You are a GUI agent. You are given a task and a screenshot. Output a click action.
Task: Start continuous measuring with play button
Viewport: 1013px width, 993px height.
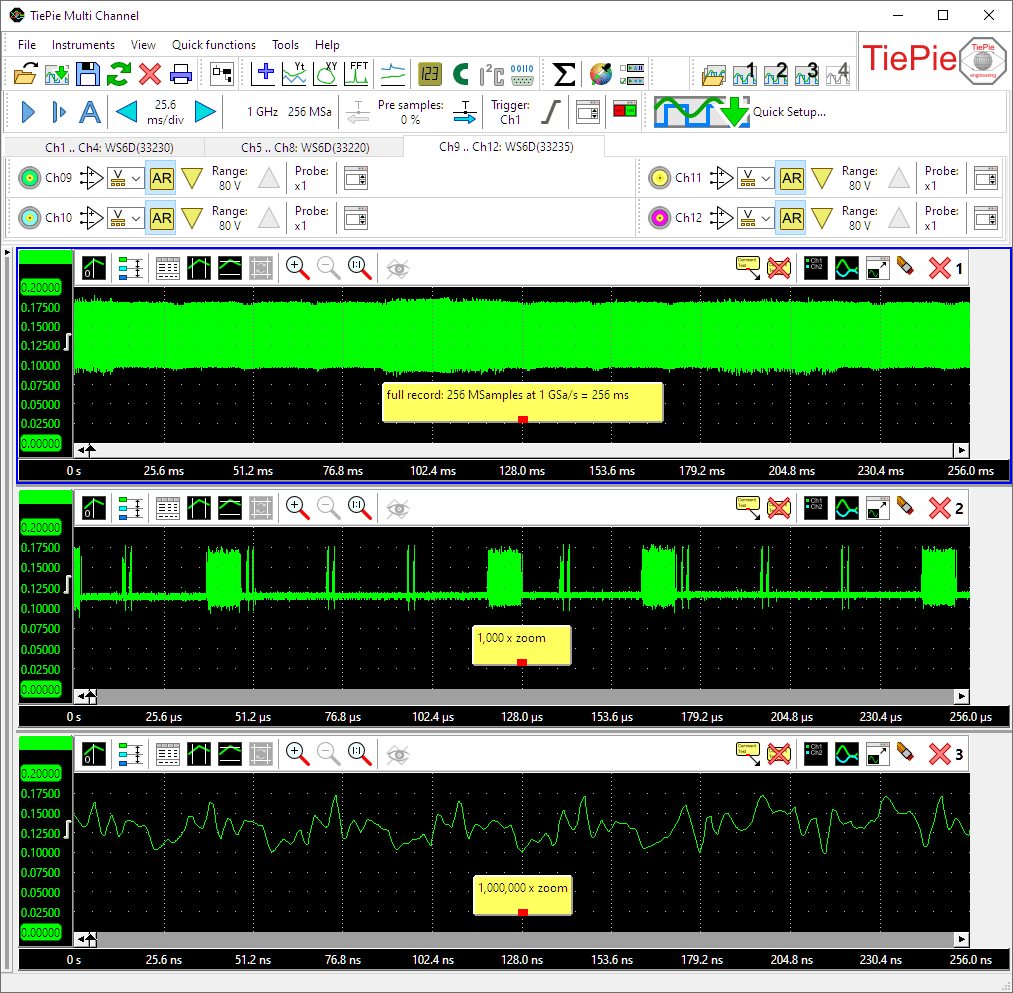click(x=28, y=112)
